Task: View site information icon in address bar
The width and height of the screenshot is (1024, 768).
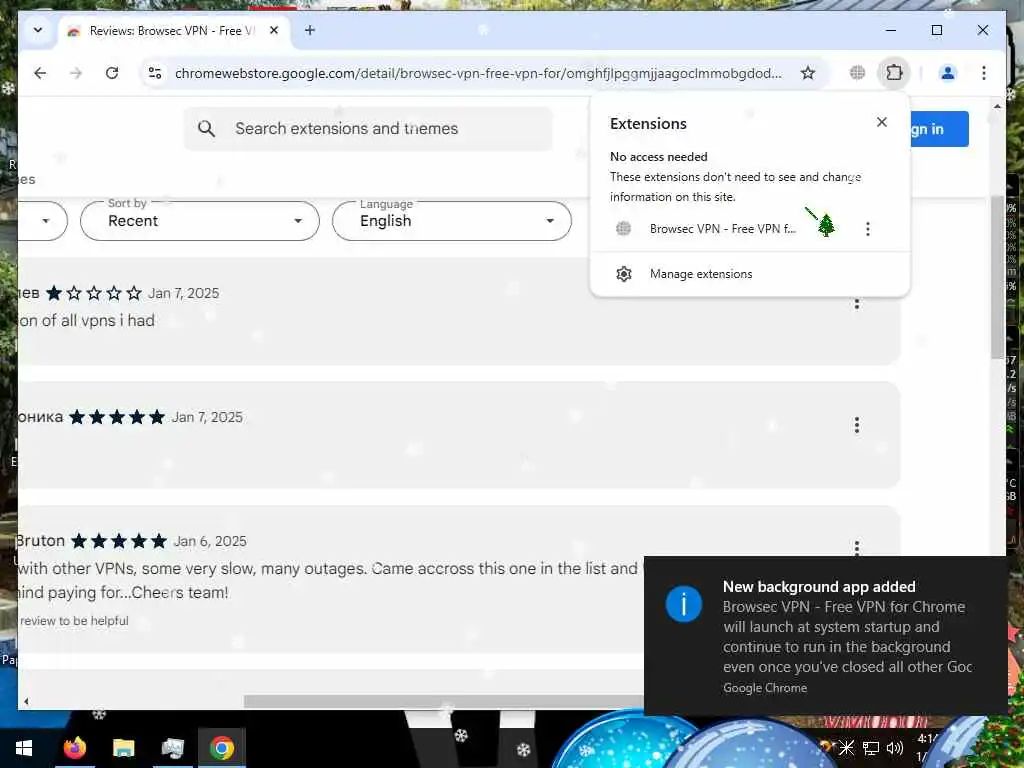Action: tap(155, 73)
